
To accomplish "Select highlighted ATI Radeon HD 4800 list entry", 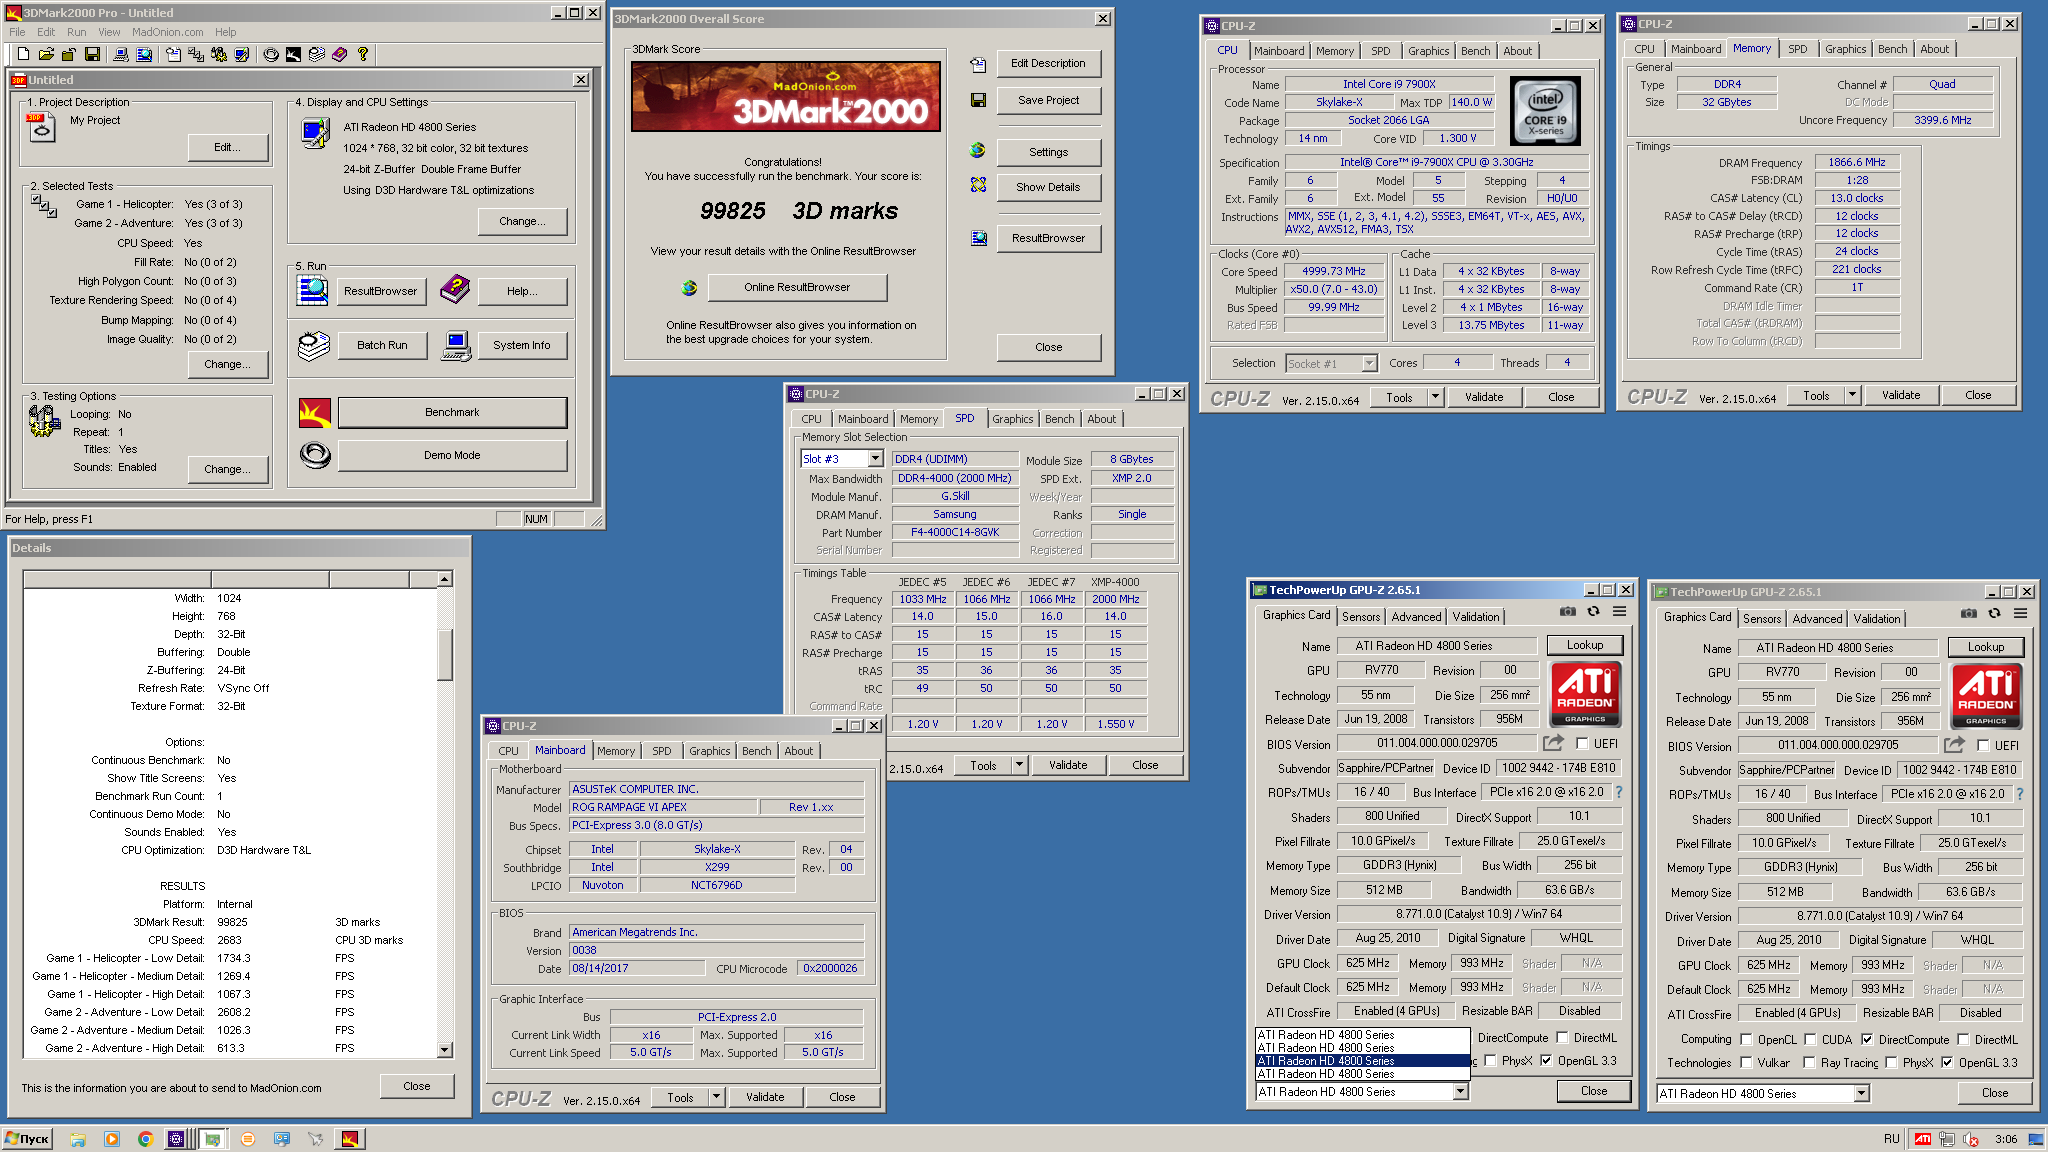I will tap(1362, 1060).
